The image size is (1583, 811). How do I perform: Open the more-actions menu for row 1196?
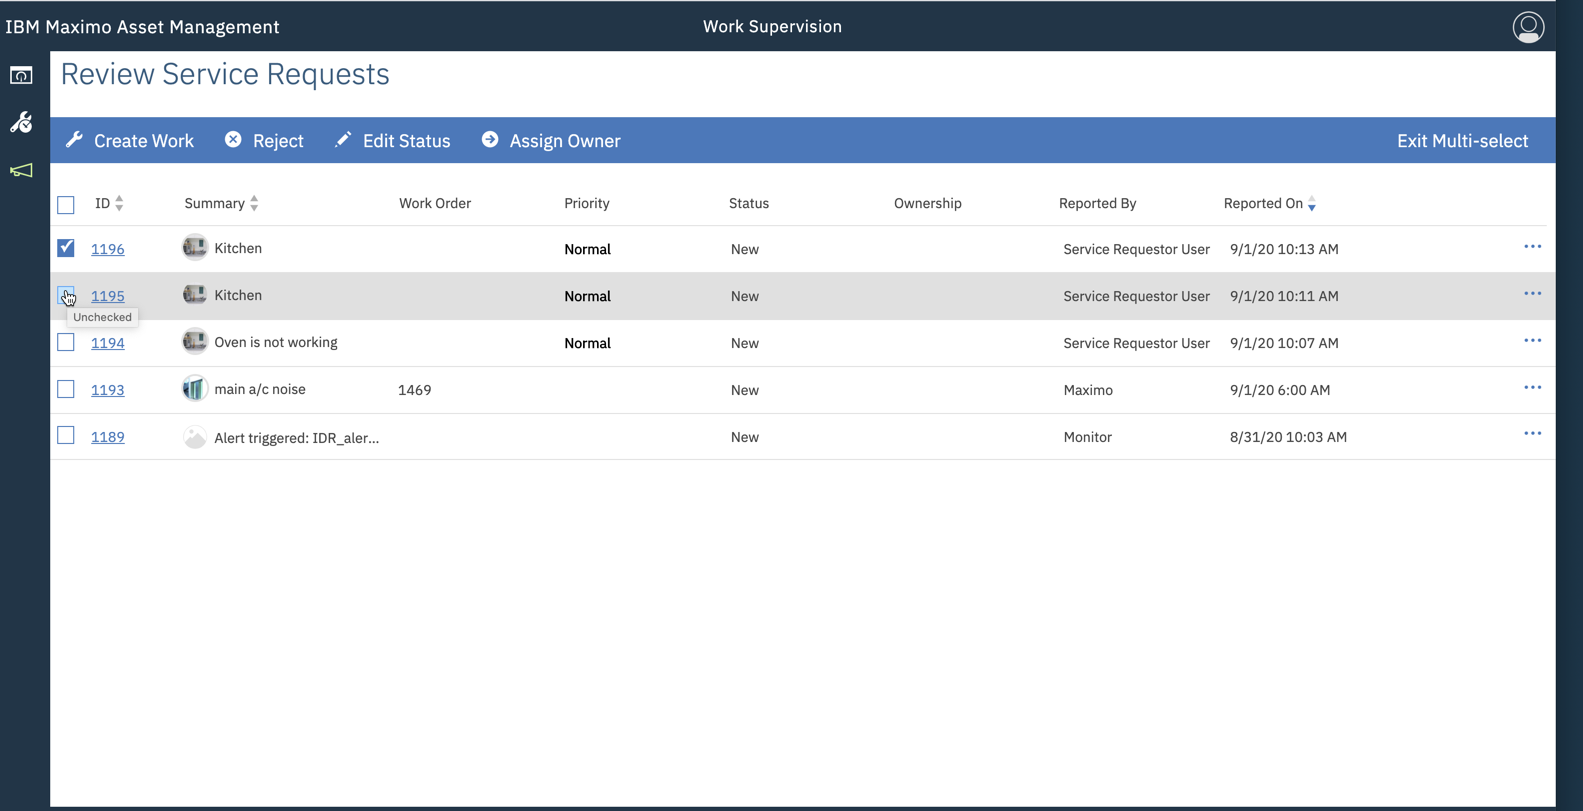point(1532,246)
